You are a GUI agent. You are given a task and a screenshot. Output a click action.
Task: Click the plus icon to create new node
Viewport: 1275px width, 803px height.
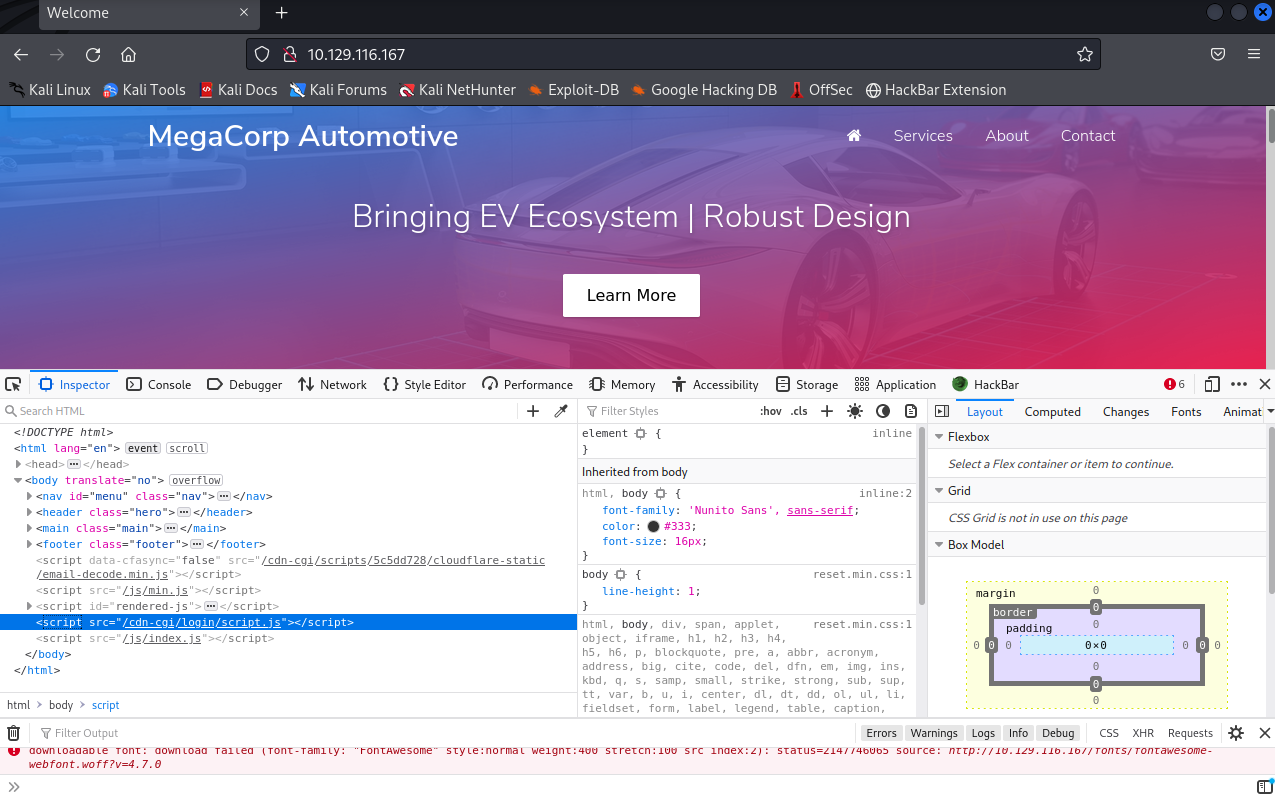pos(533,411)
